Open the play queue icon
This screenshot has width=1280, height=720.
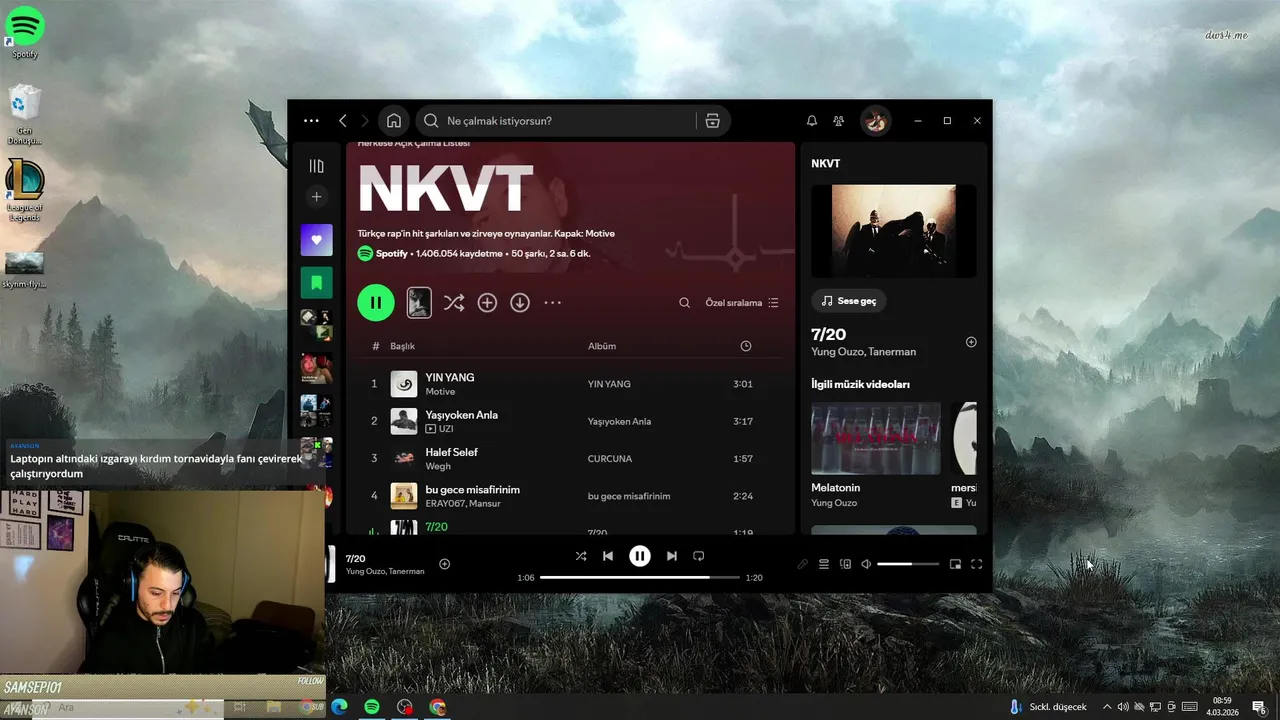(x=824, y=564)
